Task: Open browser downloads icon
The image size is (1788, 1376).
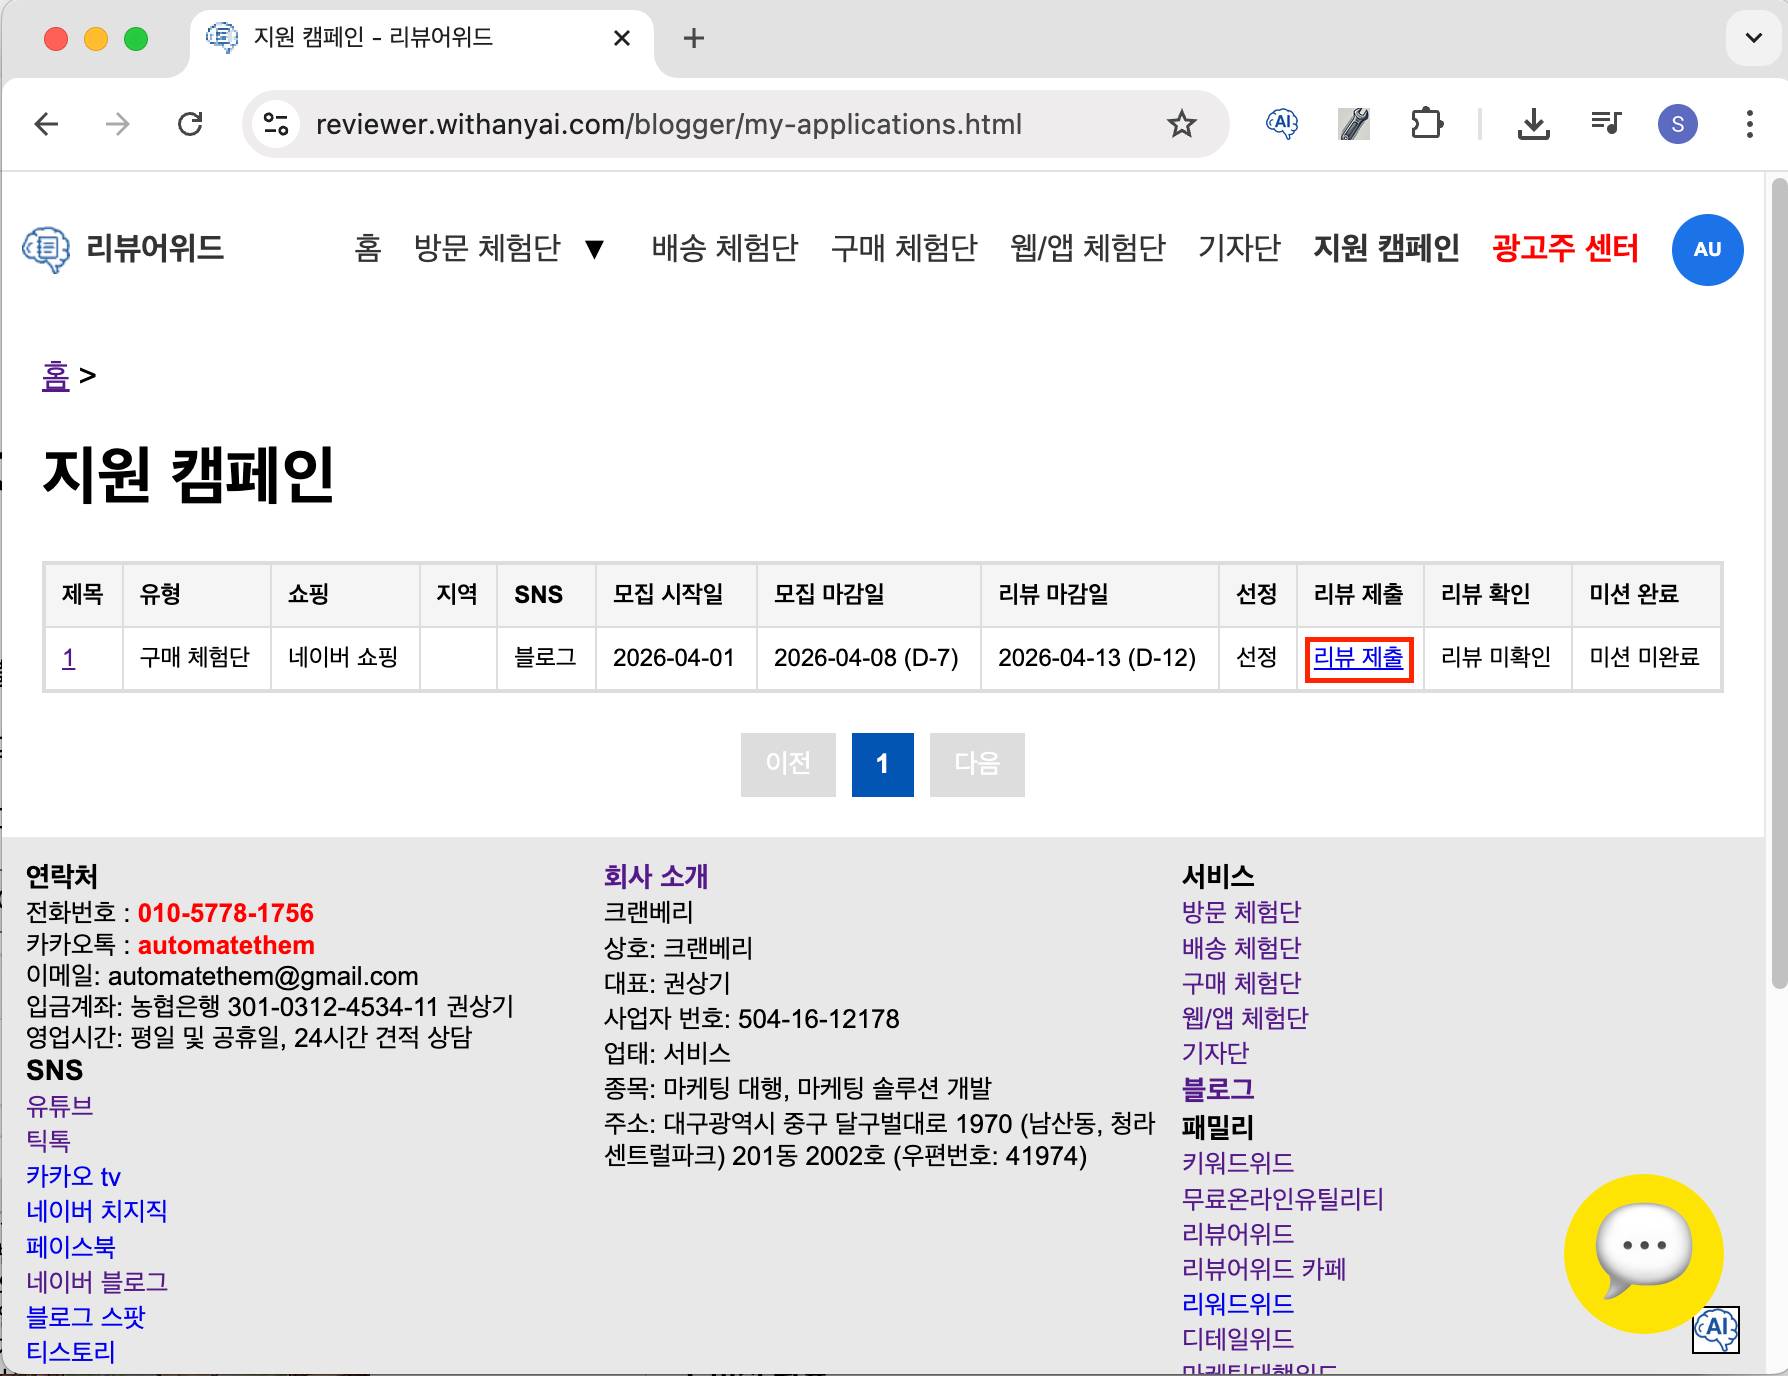Action: click(x=1532, y=124)
